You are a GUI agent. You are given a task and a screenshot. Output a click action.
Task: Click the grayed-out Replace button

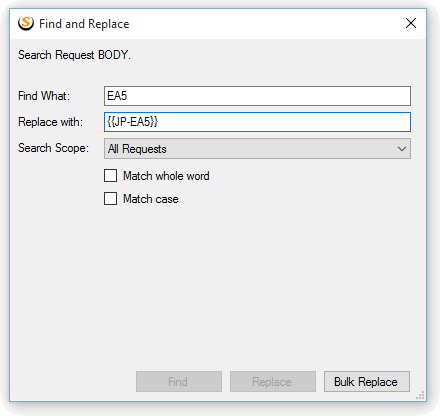(273, 382)
